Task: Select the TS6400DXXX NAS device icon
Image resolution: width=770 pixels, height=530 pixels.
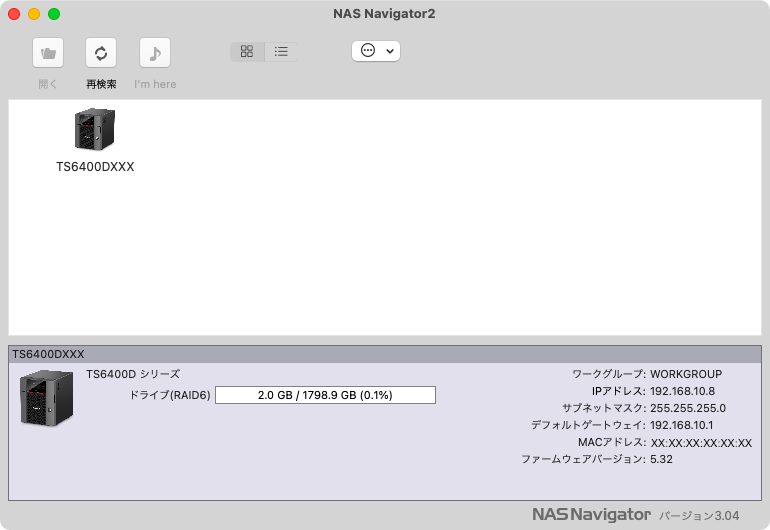Action: pyautogui.click(x=95, y=129)
